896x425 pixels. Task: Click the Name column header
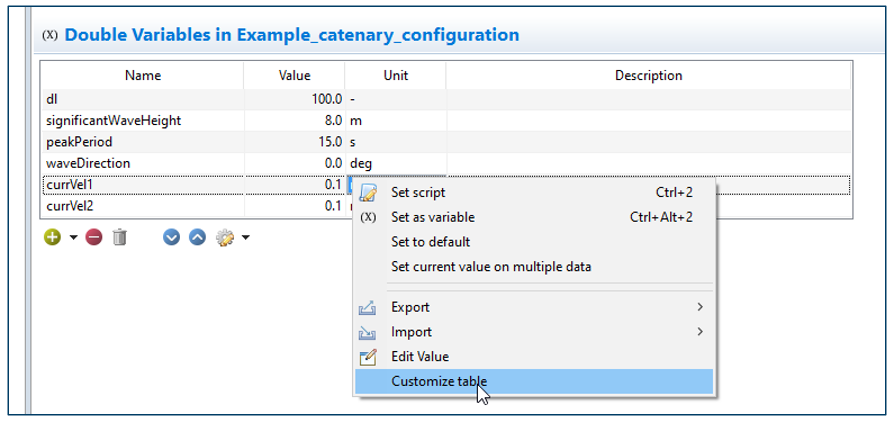click(x=142, y=76)
